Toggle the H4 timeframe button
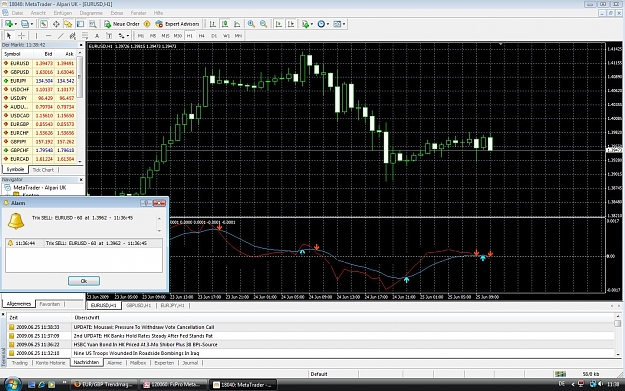The image size is (625, 391). click(202, 36)
